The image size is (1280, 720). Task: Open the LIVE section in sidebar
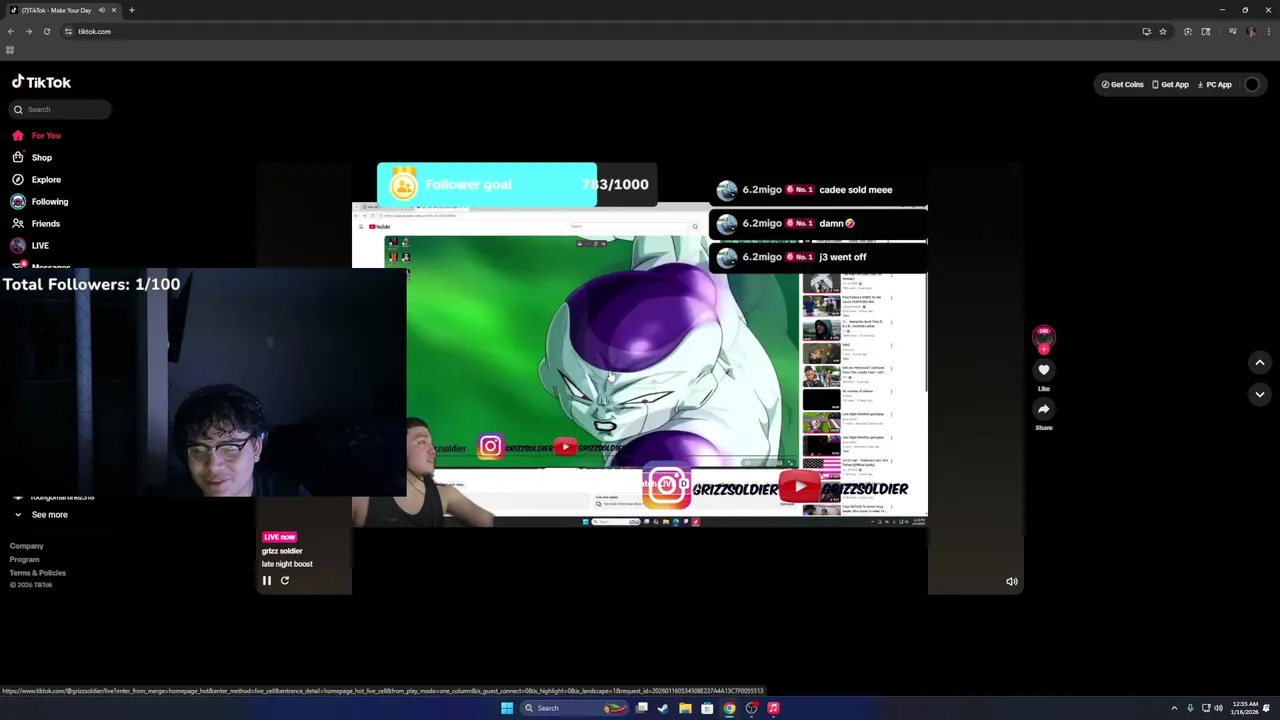[30, 245]
